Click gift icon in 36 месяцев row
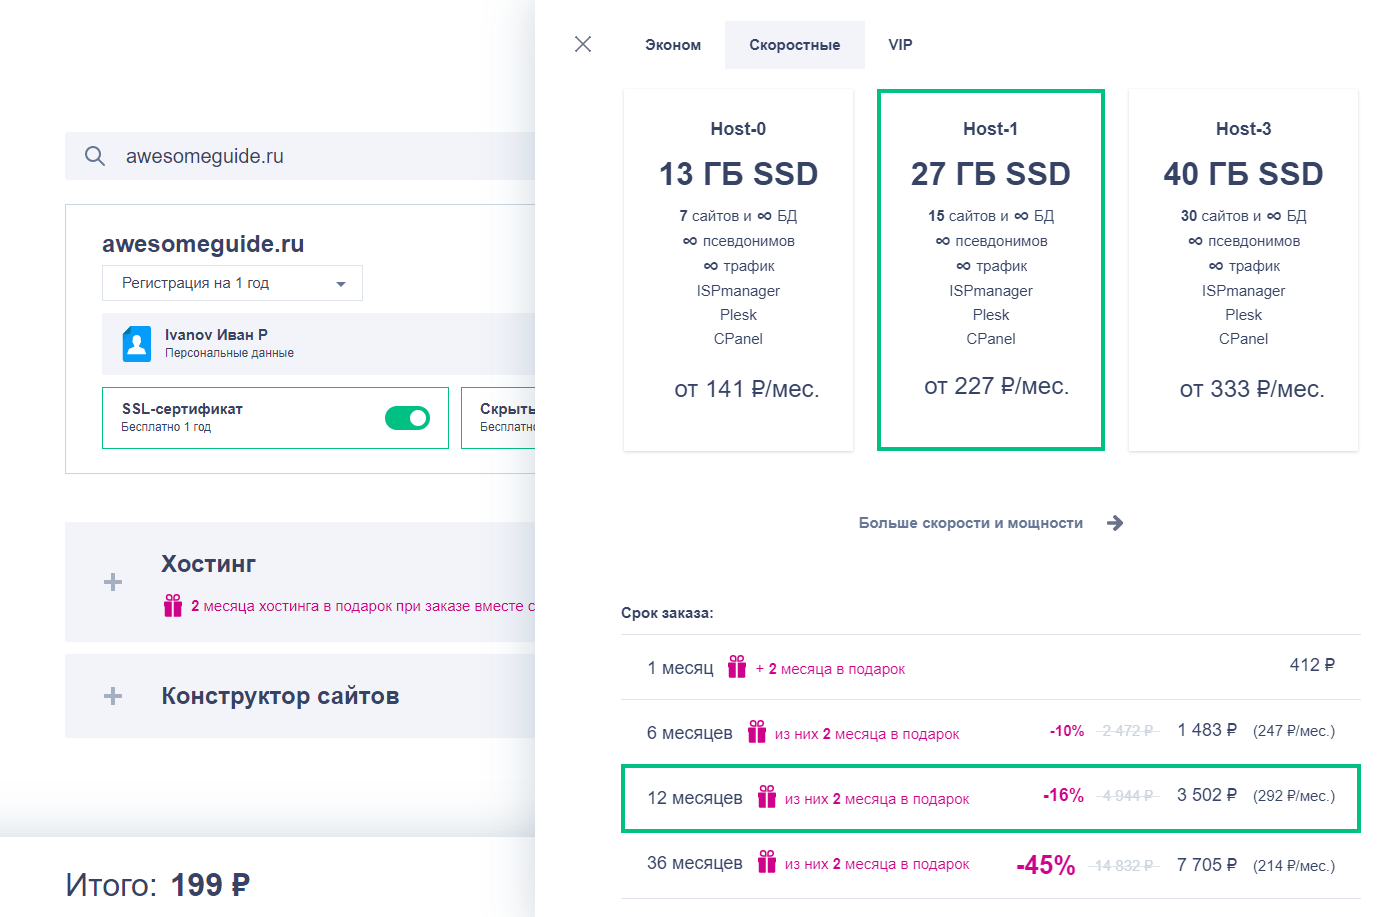The height and width of the screenshot is (917, 1379). coord(767,862)
